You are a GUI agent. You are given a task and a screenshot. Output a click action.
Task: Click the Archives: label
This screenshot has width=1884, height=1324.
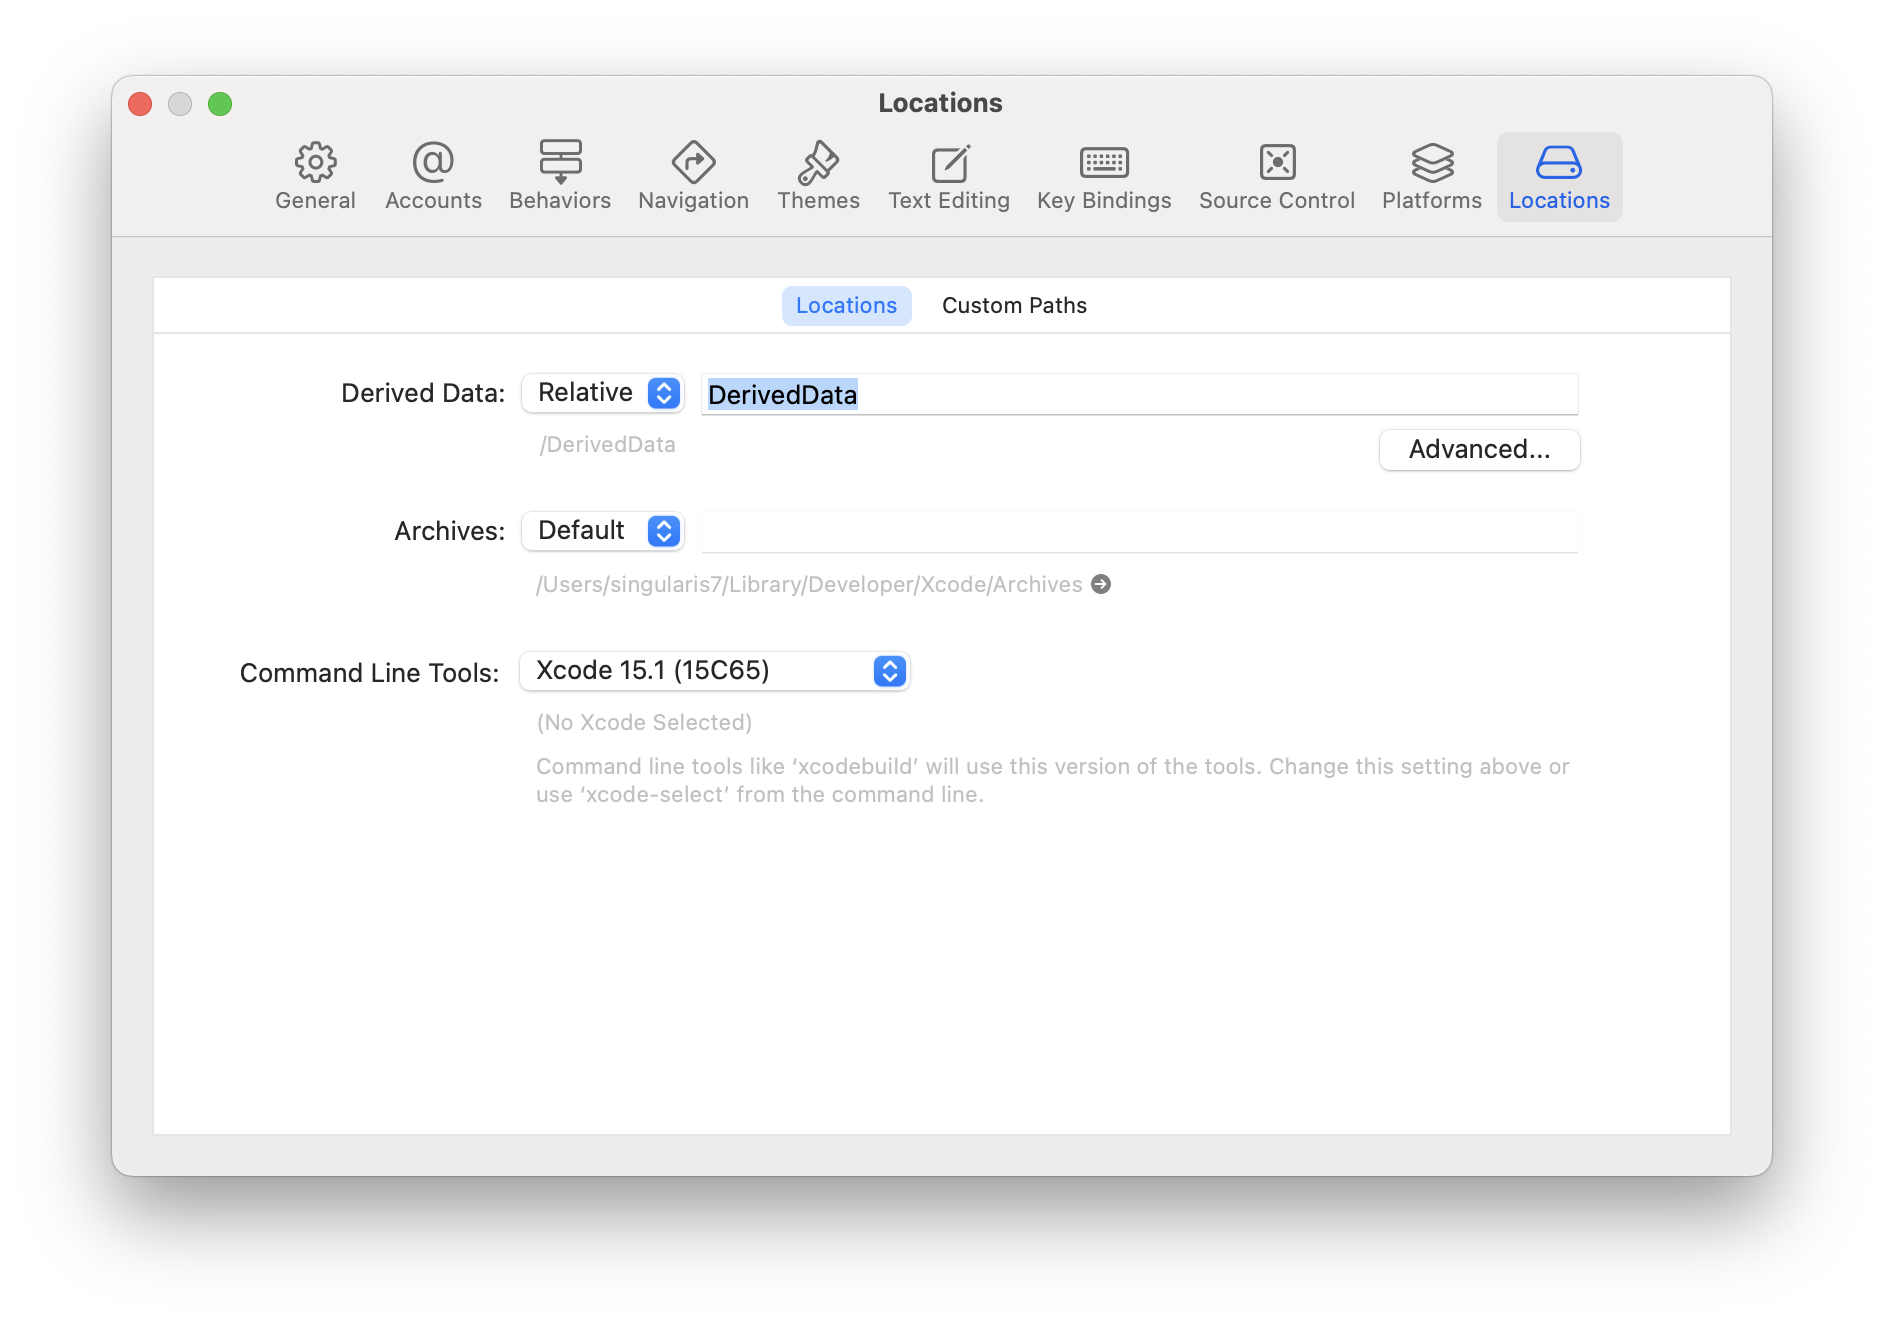click(450, 531)
